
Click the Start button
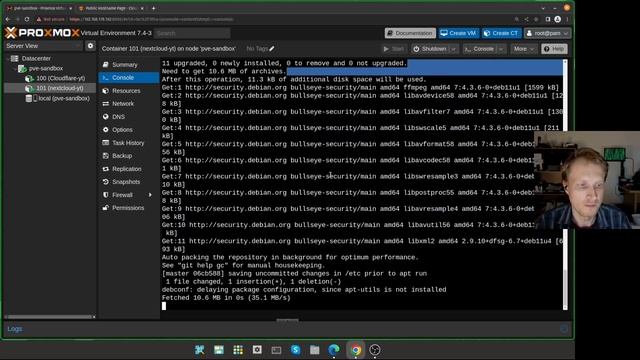394,49
